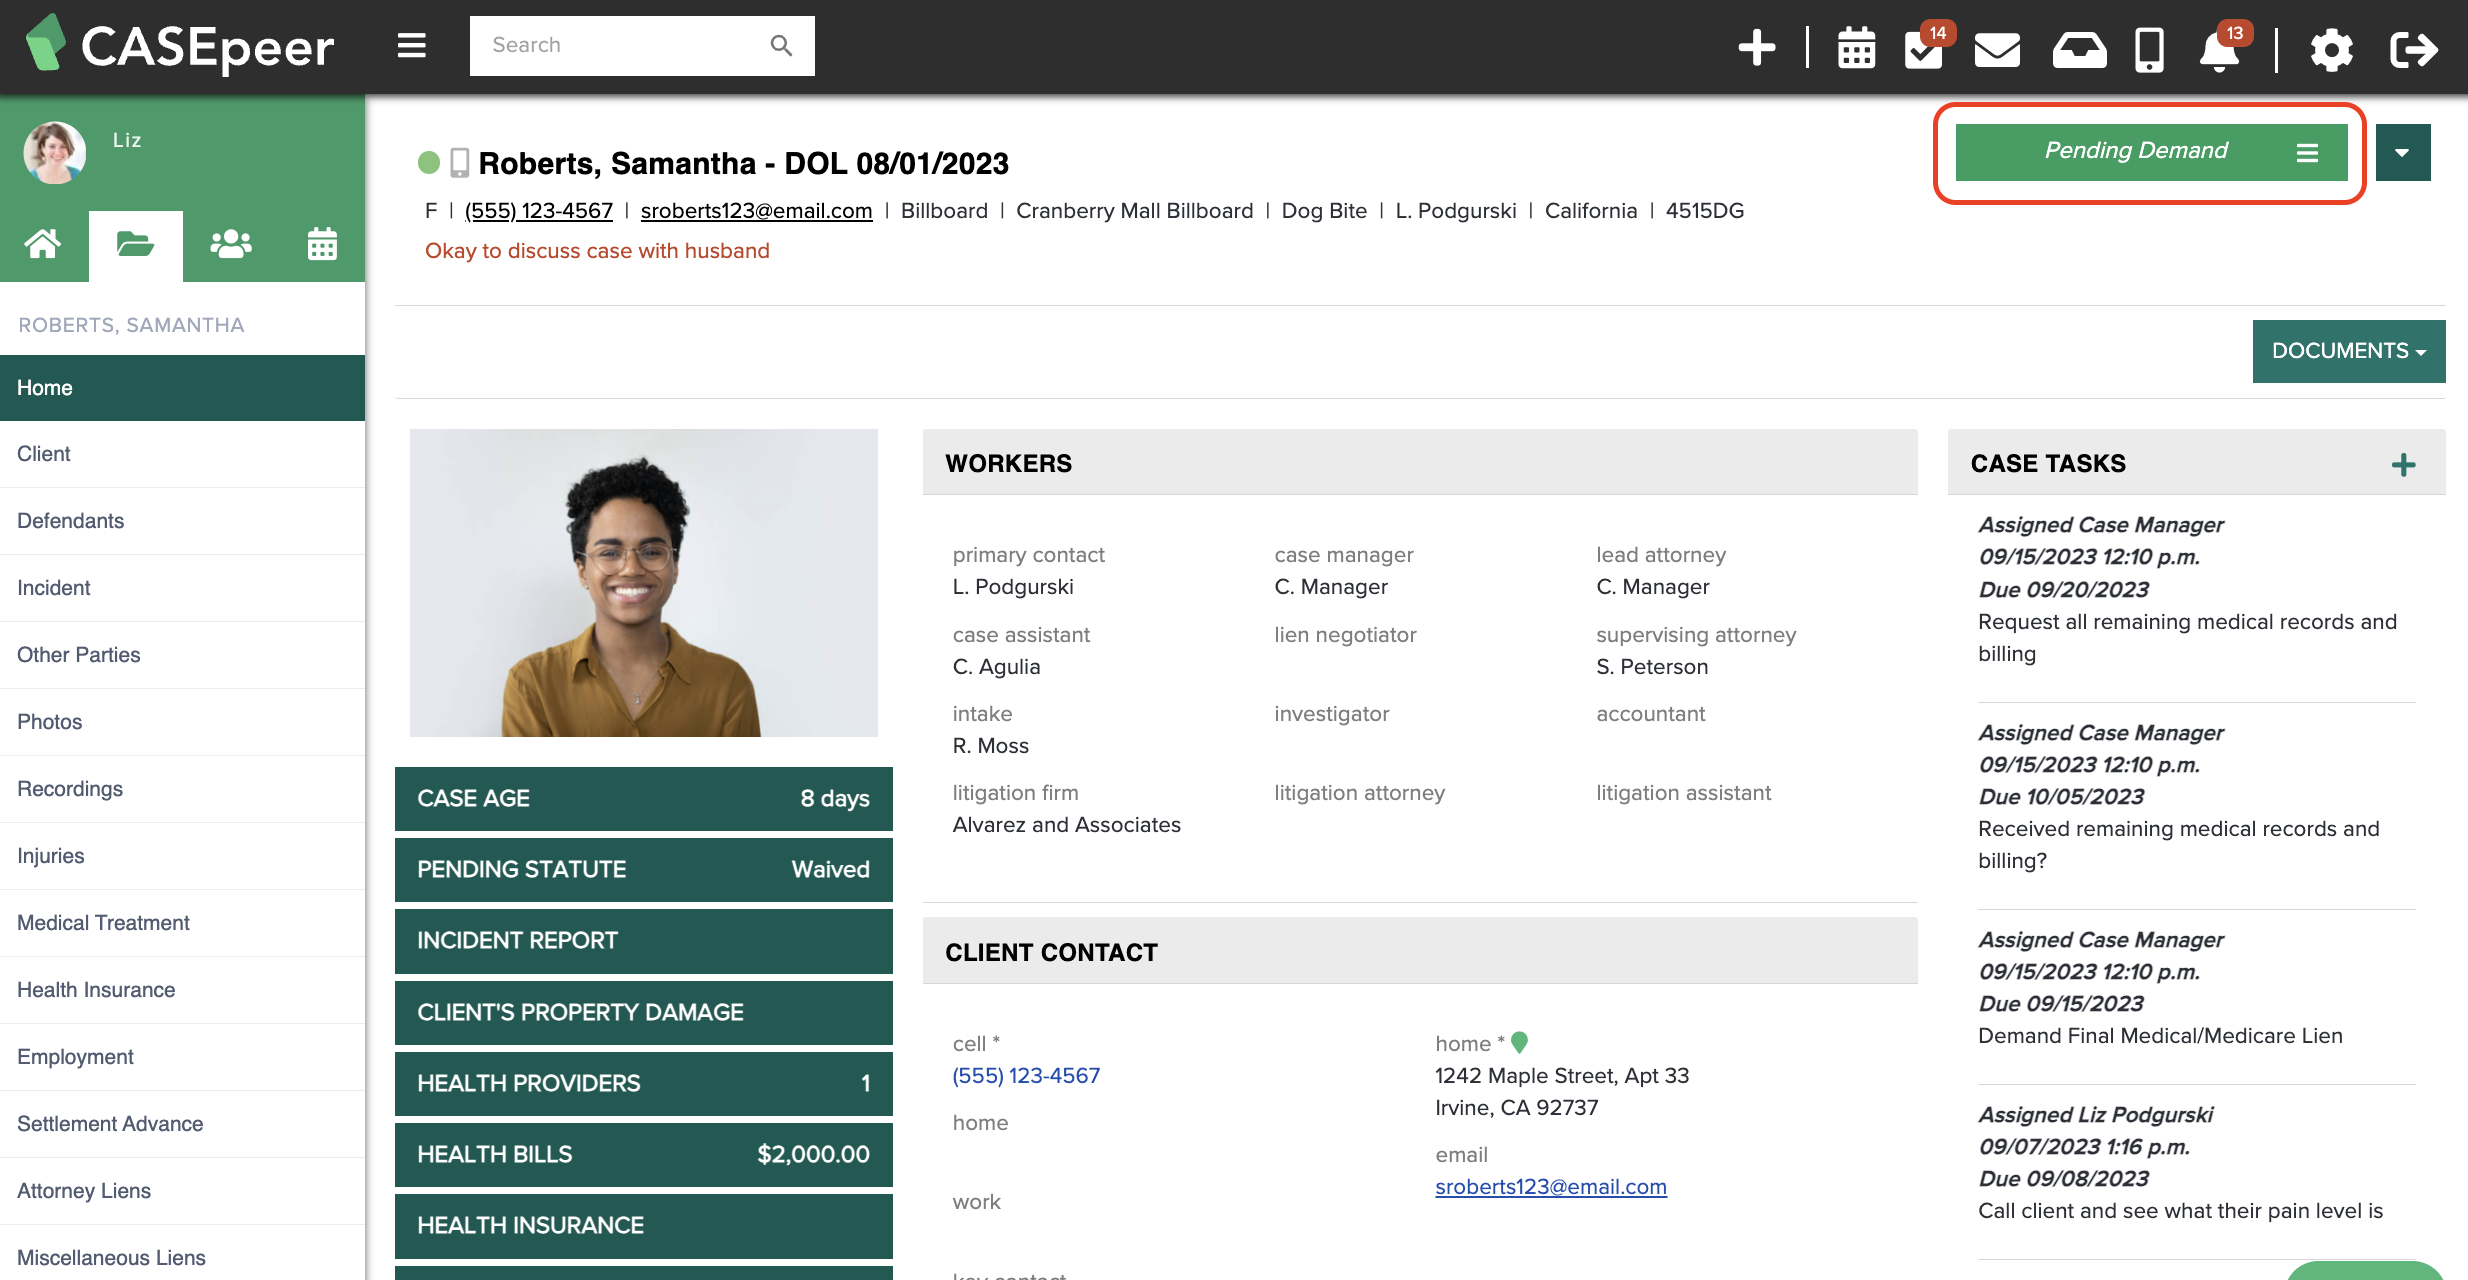Open Attorney Liens in the sidebar
The image size is (2468, 1280).
pos(182,1191)
